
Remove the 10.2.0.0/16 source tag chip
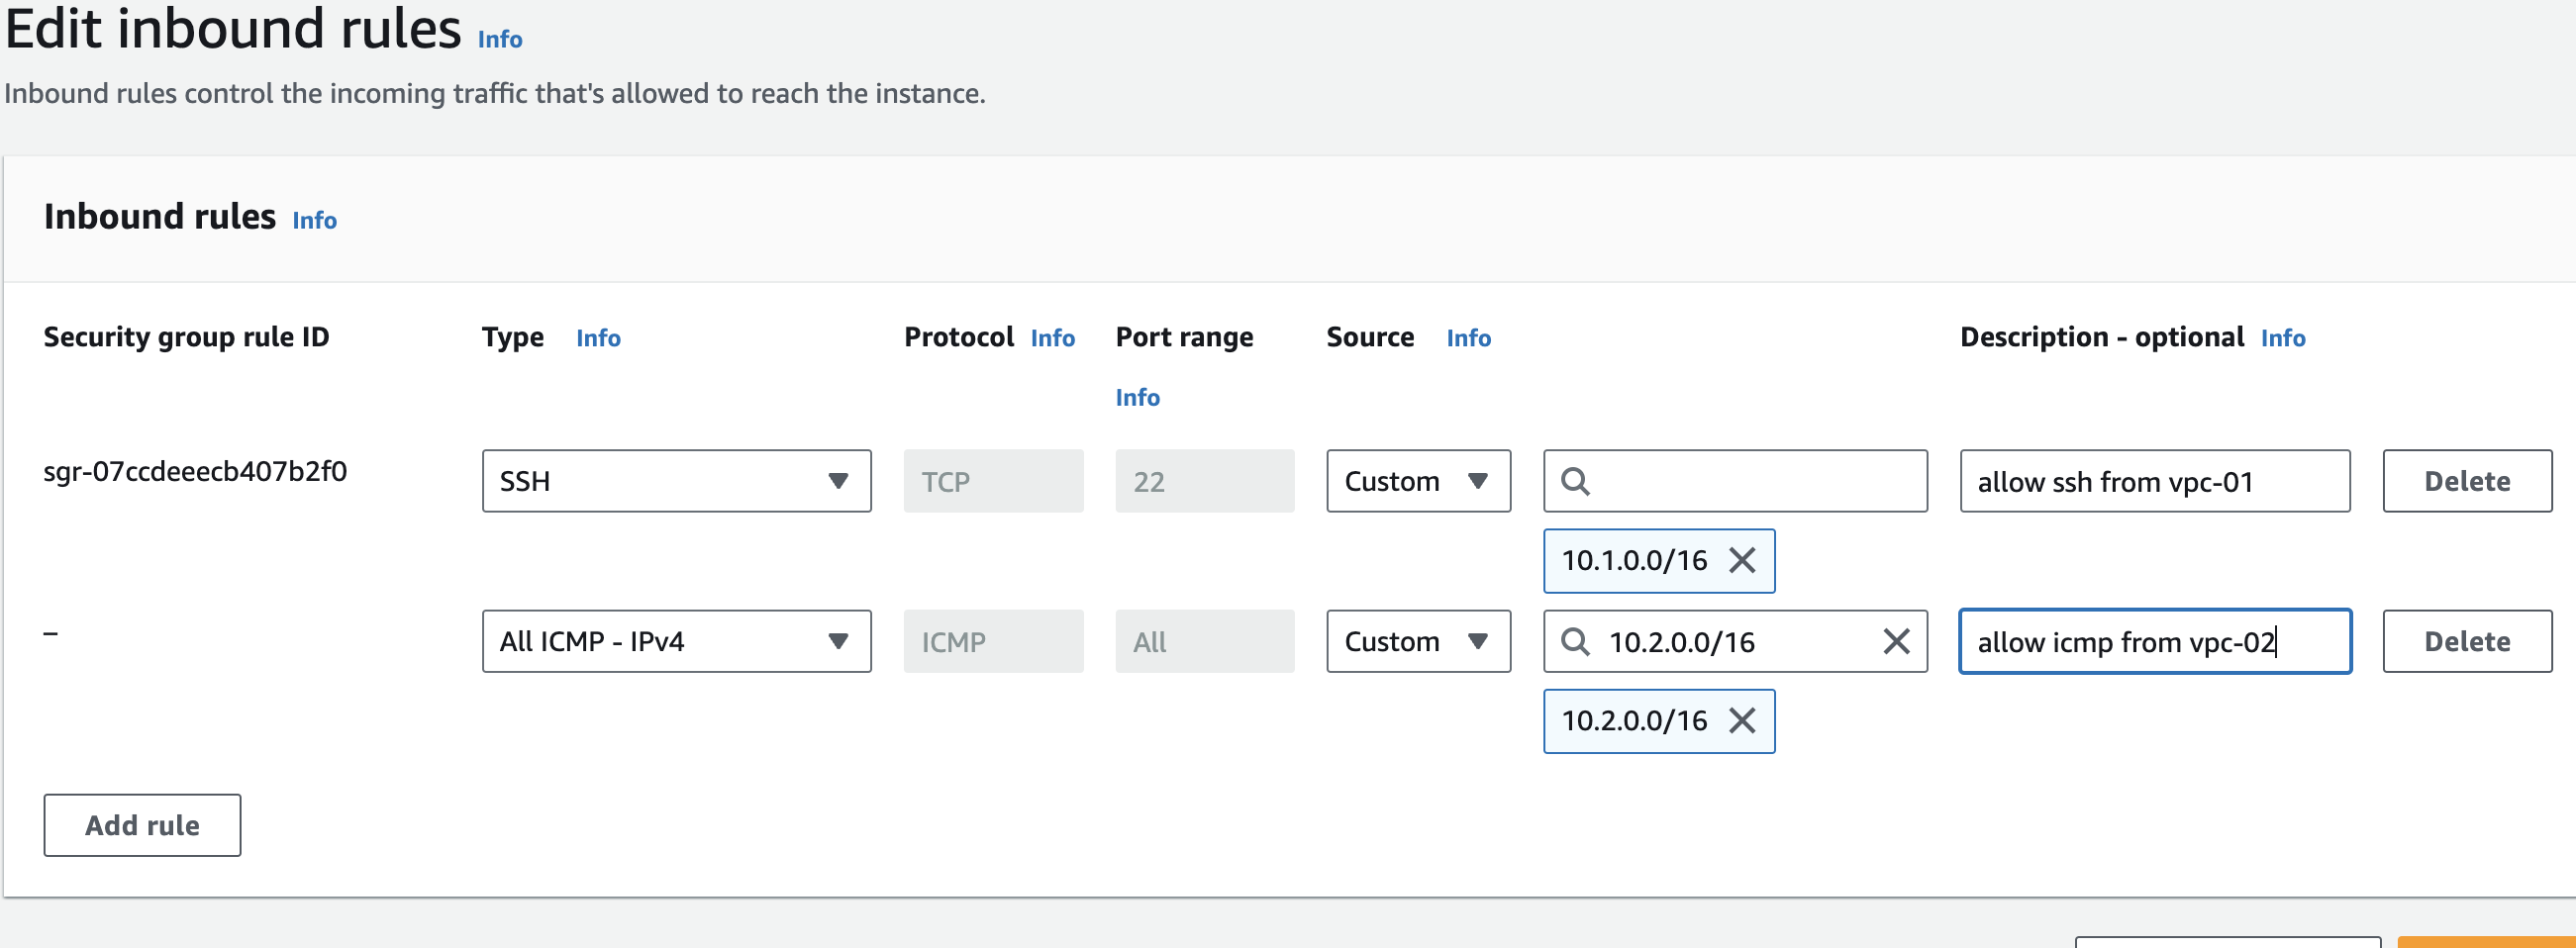pos(1741,721)
